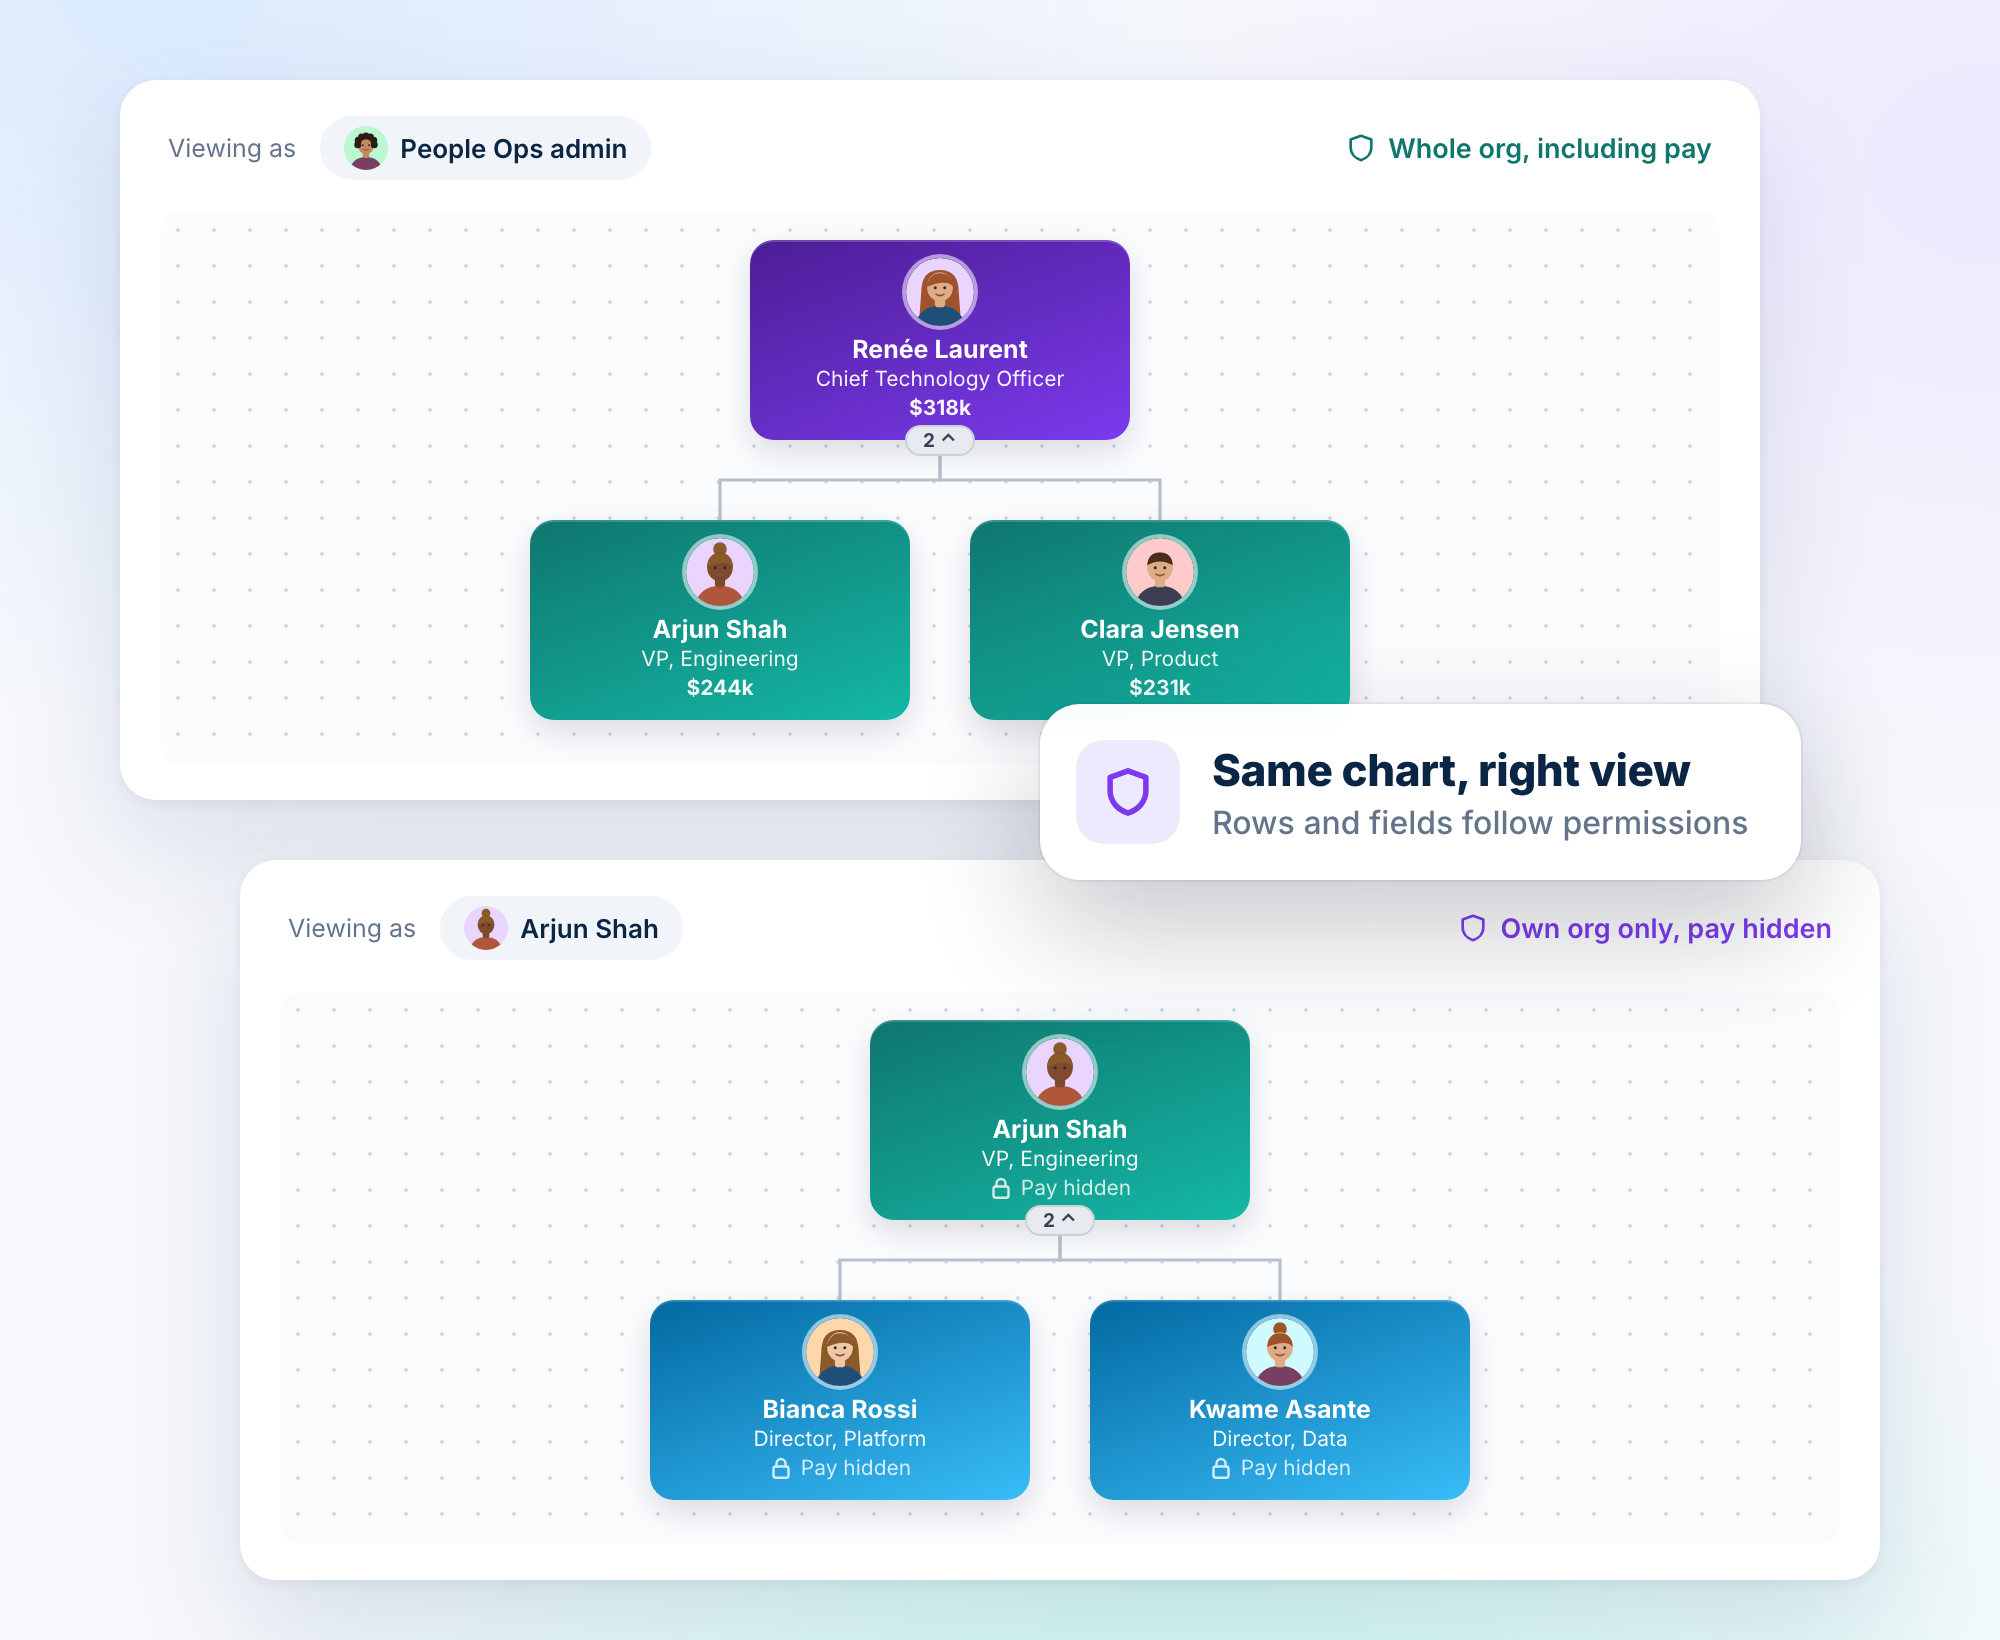Viewport: 2000px width, 1640px height.
Task: Click shield icon next to 'Own org only, pay hidden'
Action: pos(1473,928)
